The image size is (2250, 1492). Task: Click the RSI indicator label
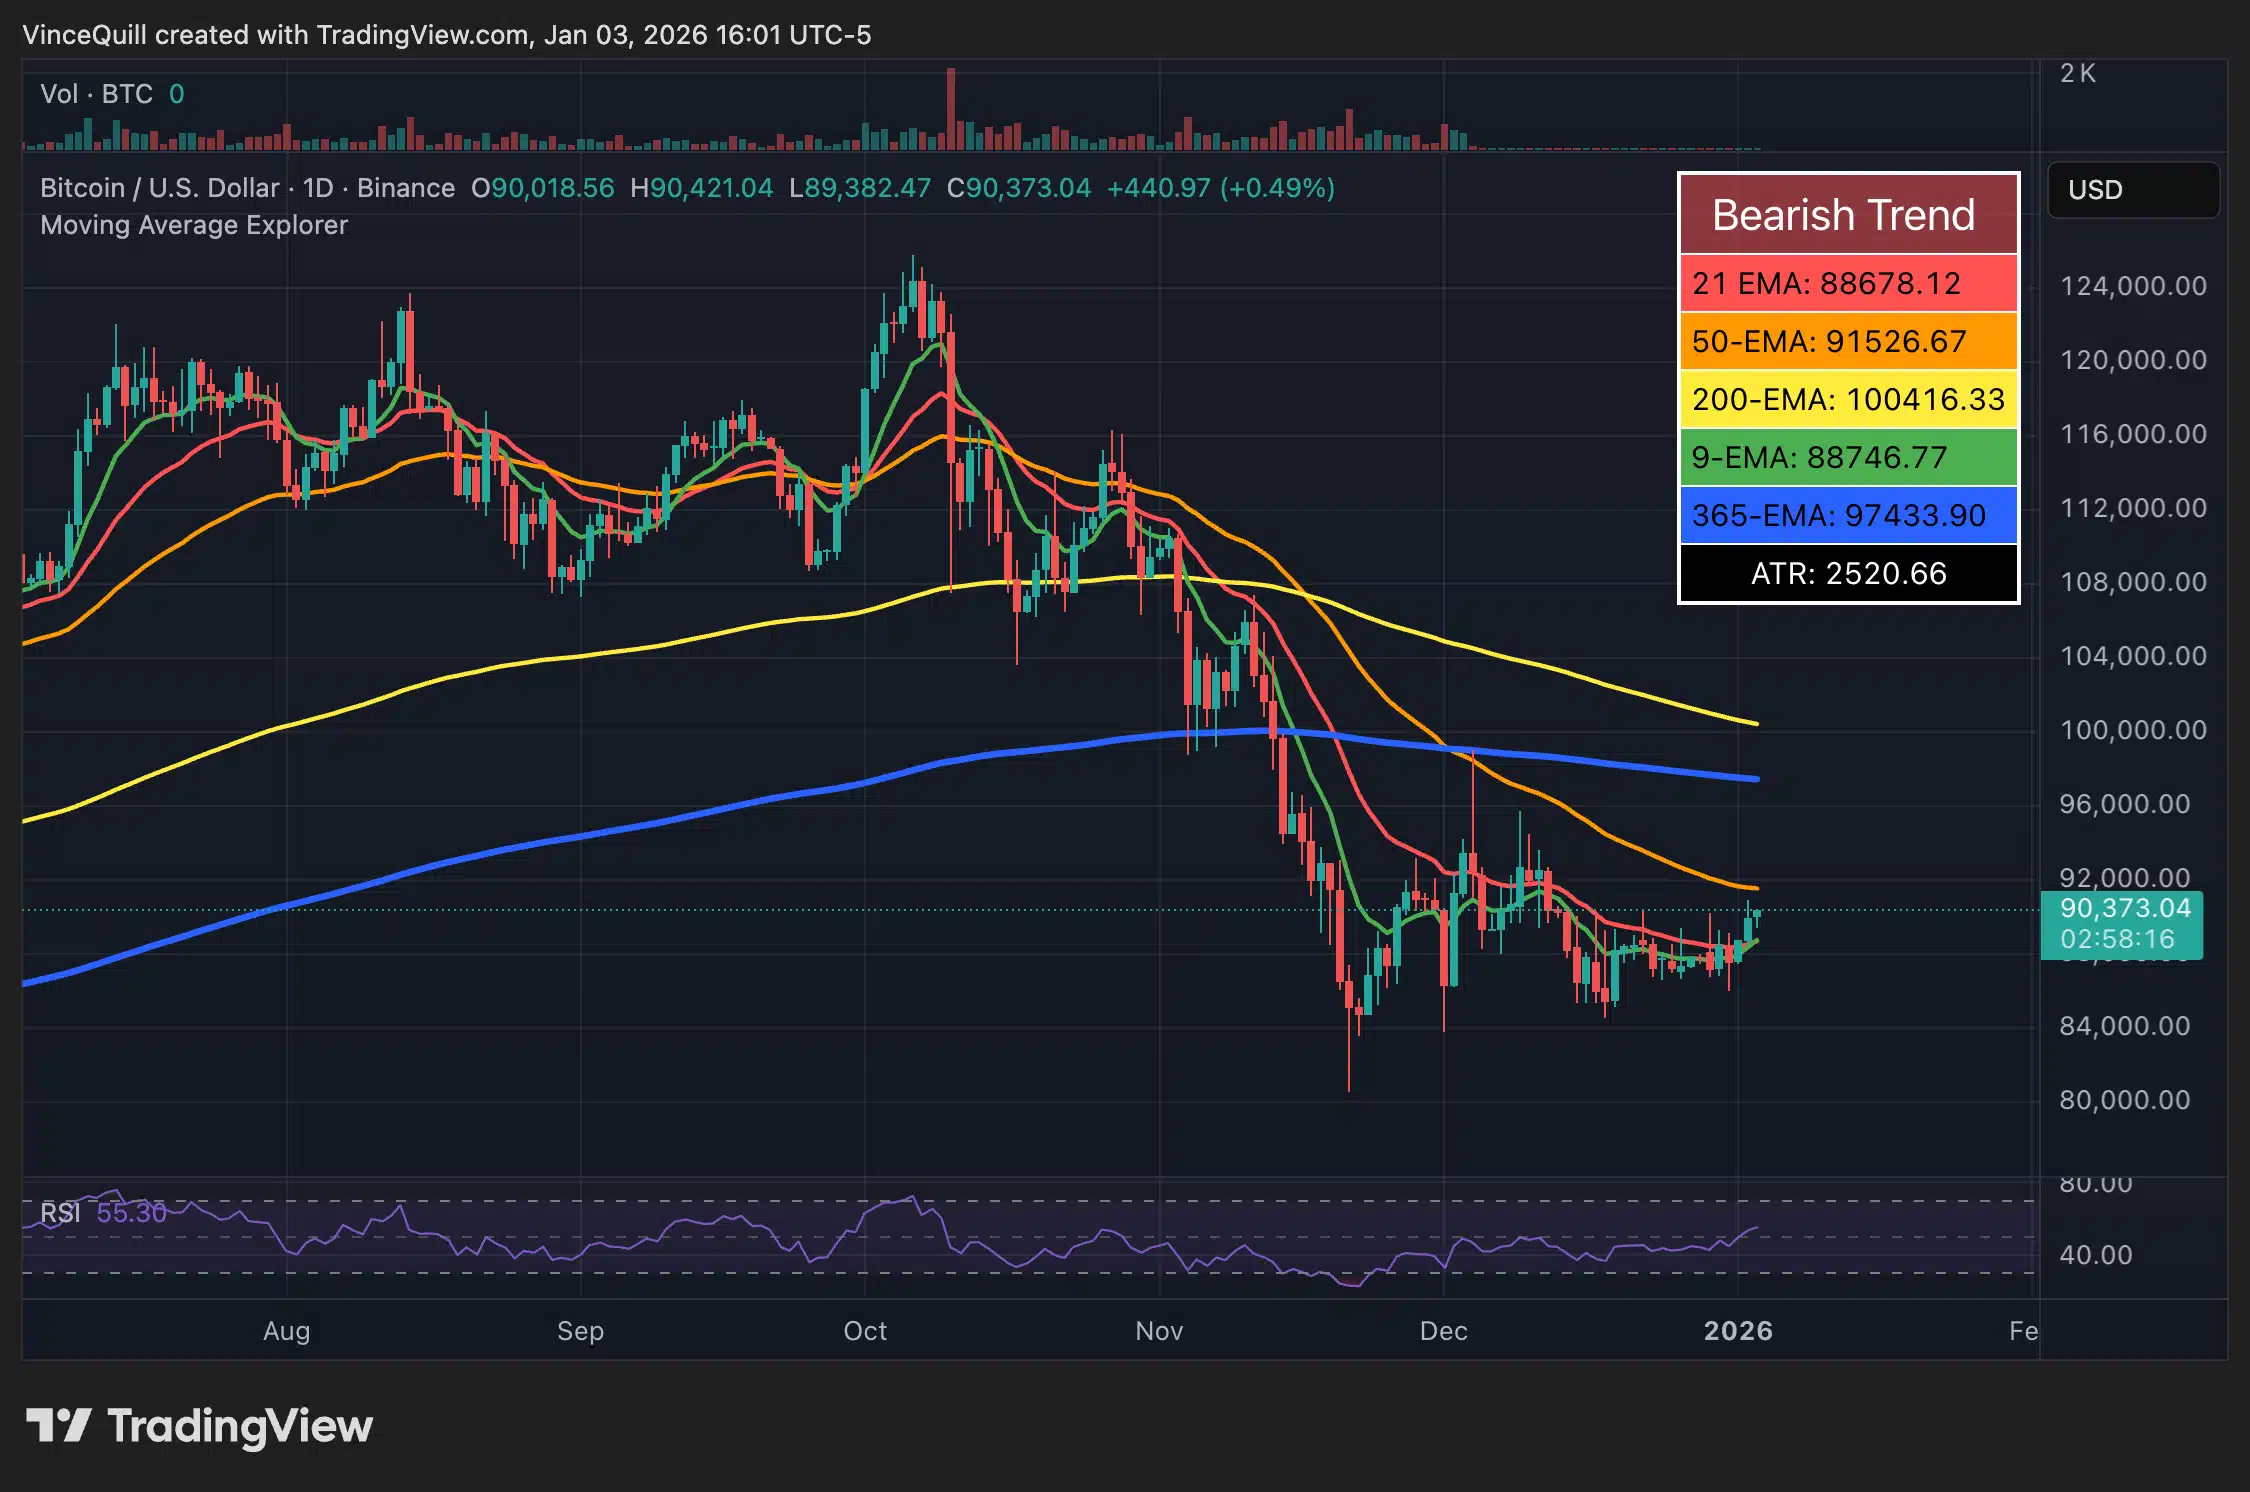pos(60,1213)
